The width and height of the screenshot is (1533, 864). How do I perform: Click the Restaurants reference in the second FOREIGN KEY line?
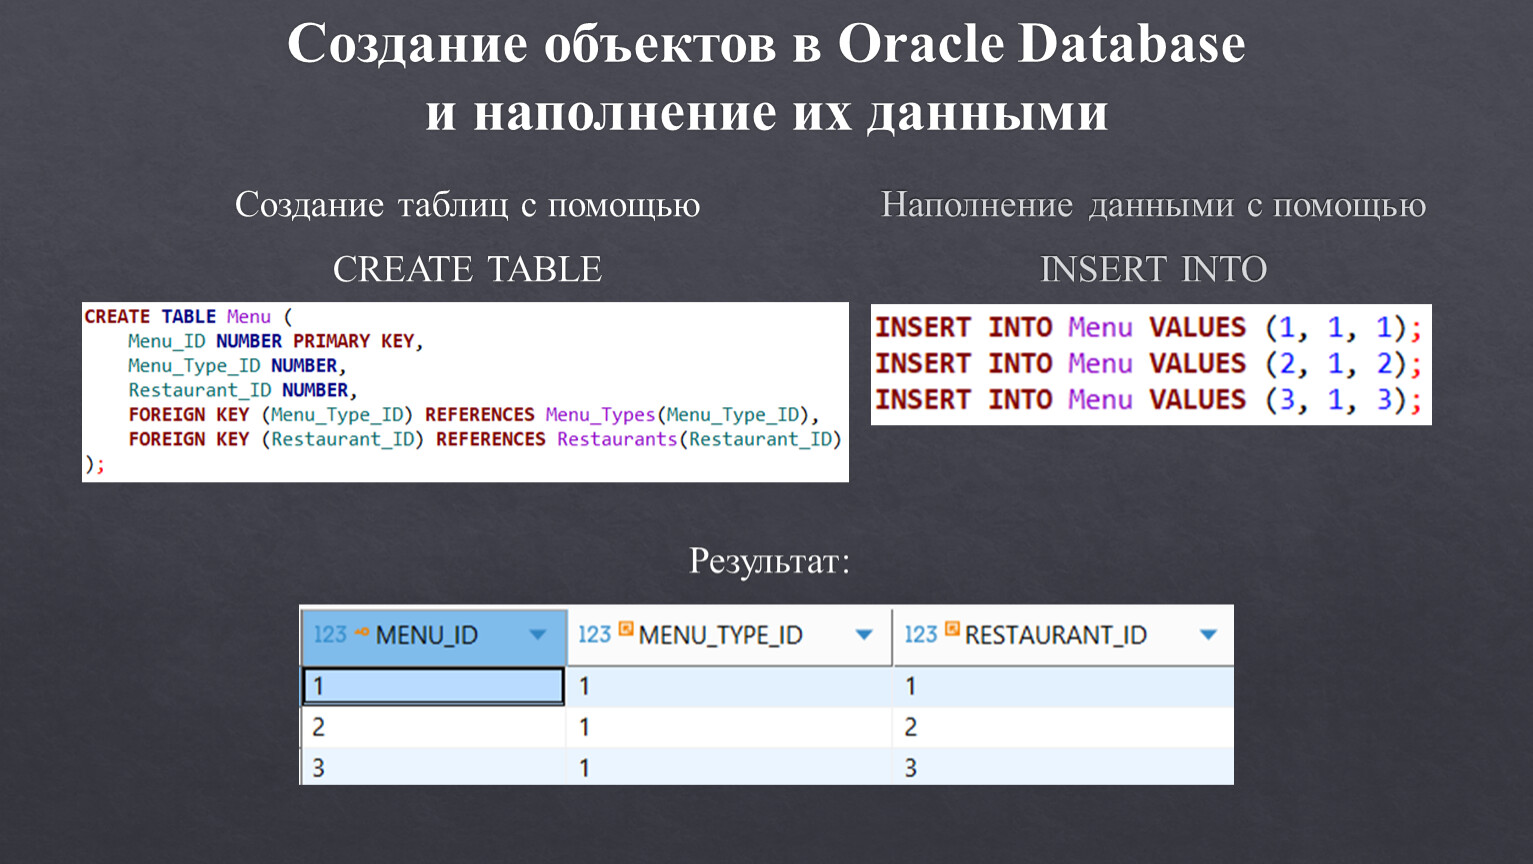616,440
